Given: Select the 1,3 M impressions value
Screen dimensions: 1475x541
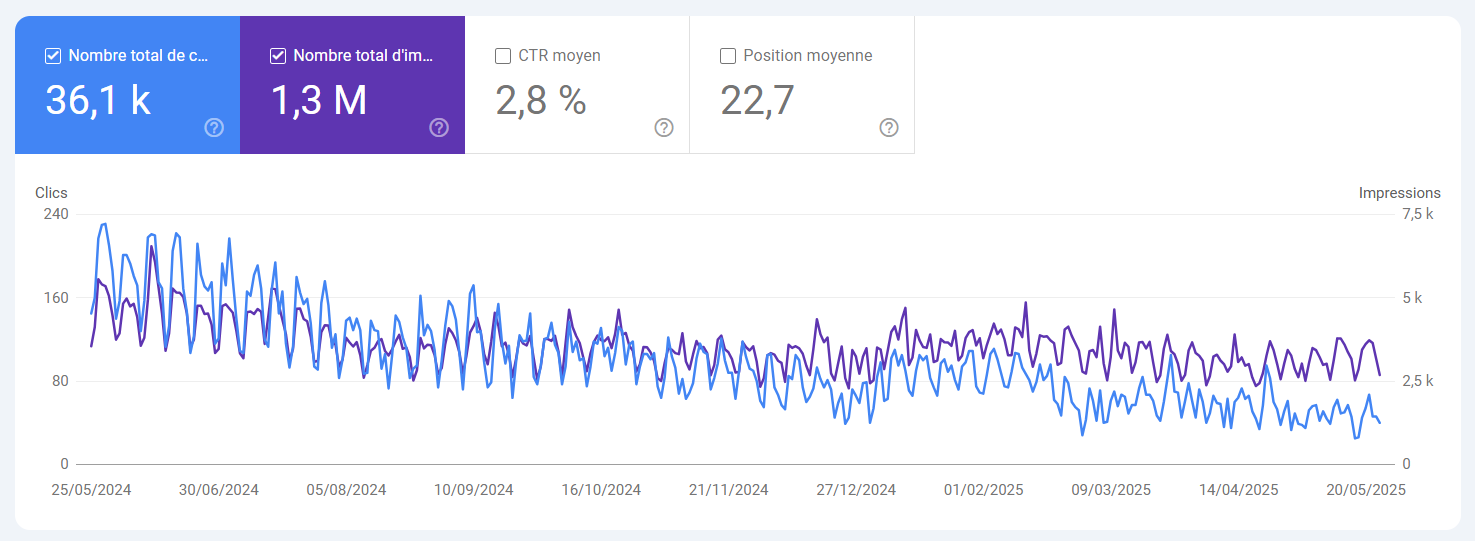Looking at the screenshot, I should tap(319, 100).
